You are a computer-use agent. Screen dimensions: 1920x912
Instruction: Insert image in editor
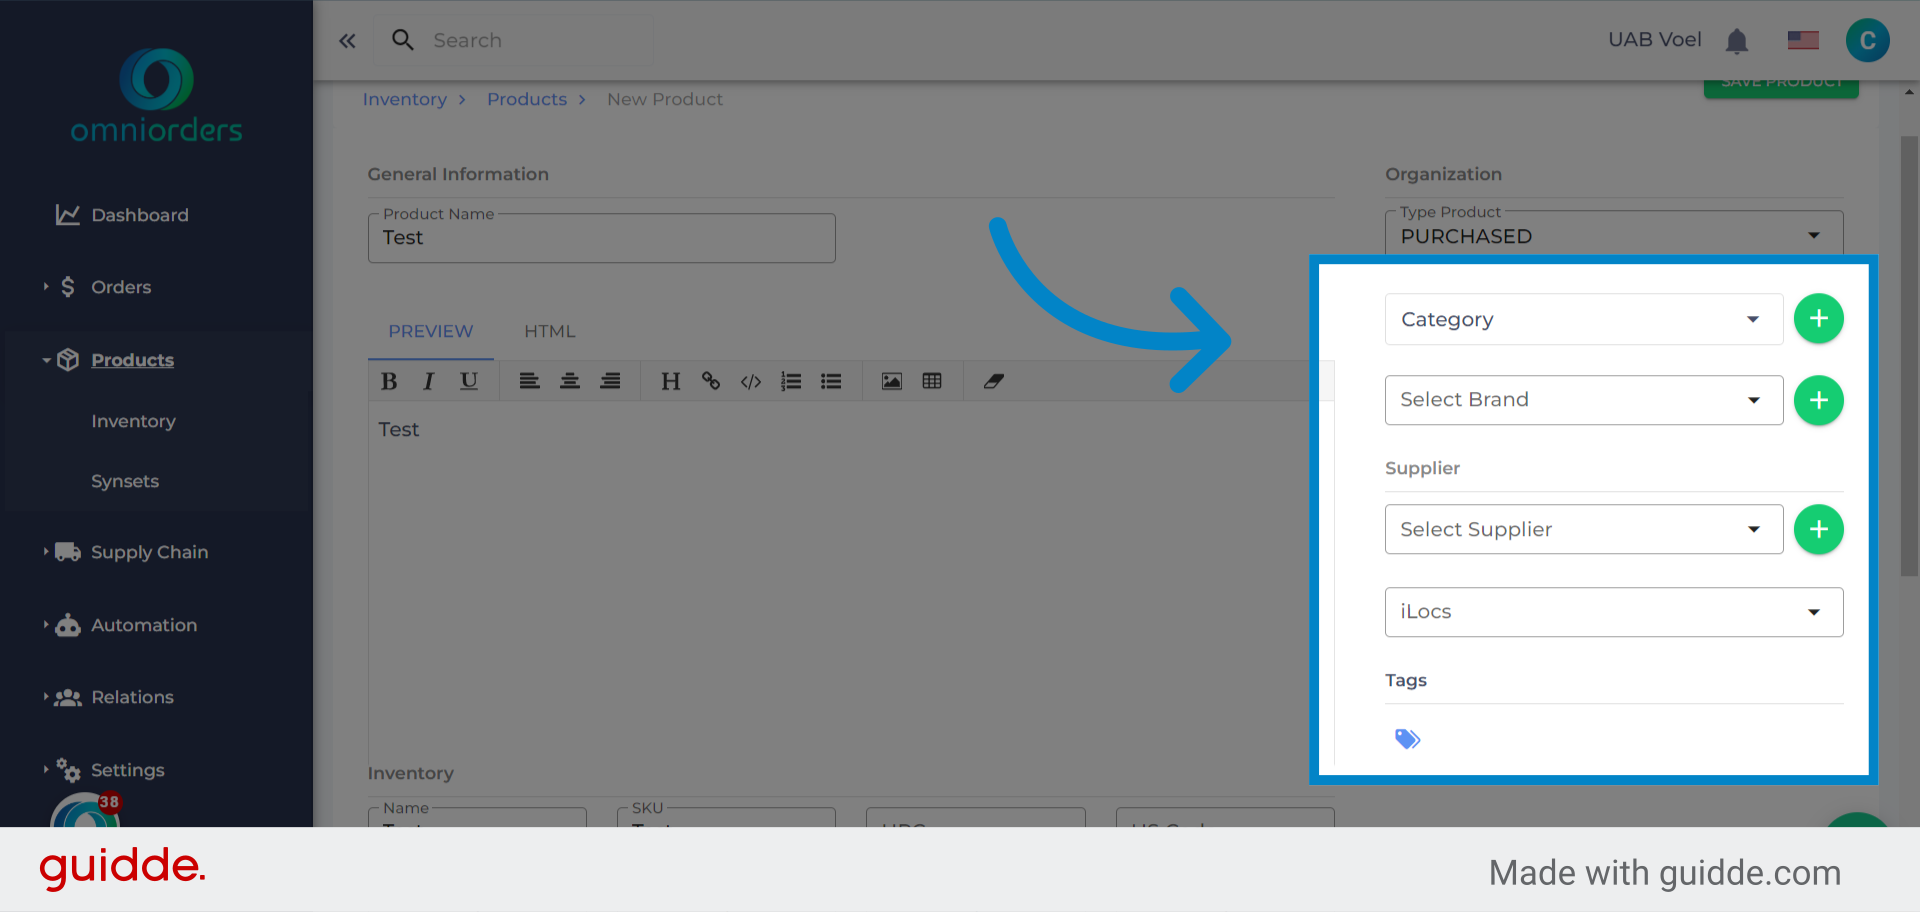point(891,381)
